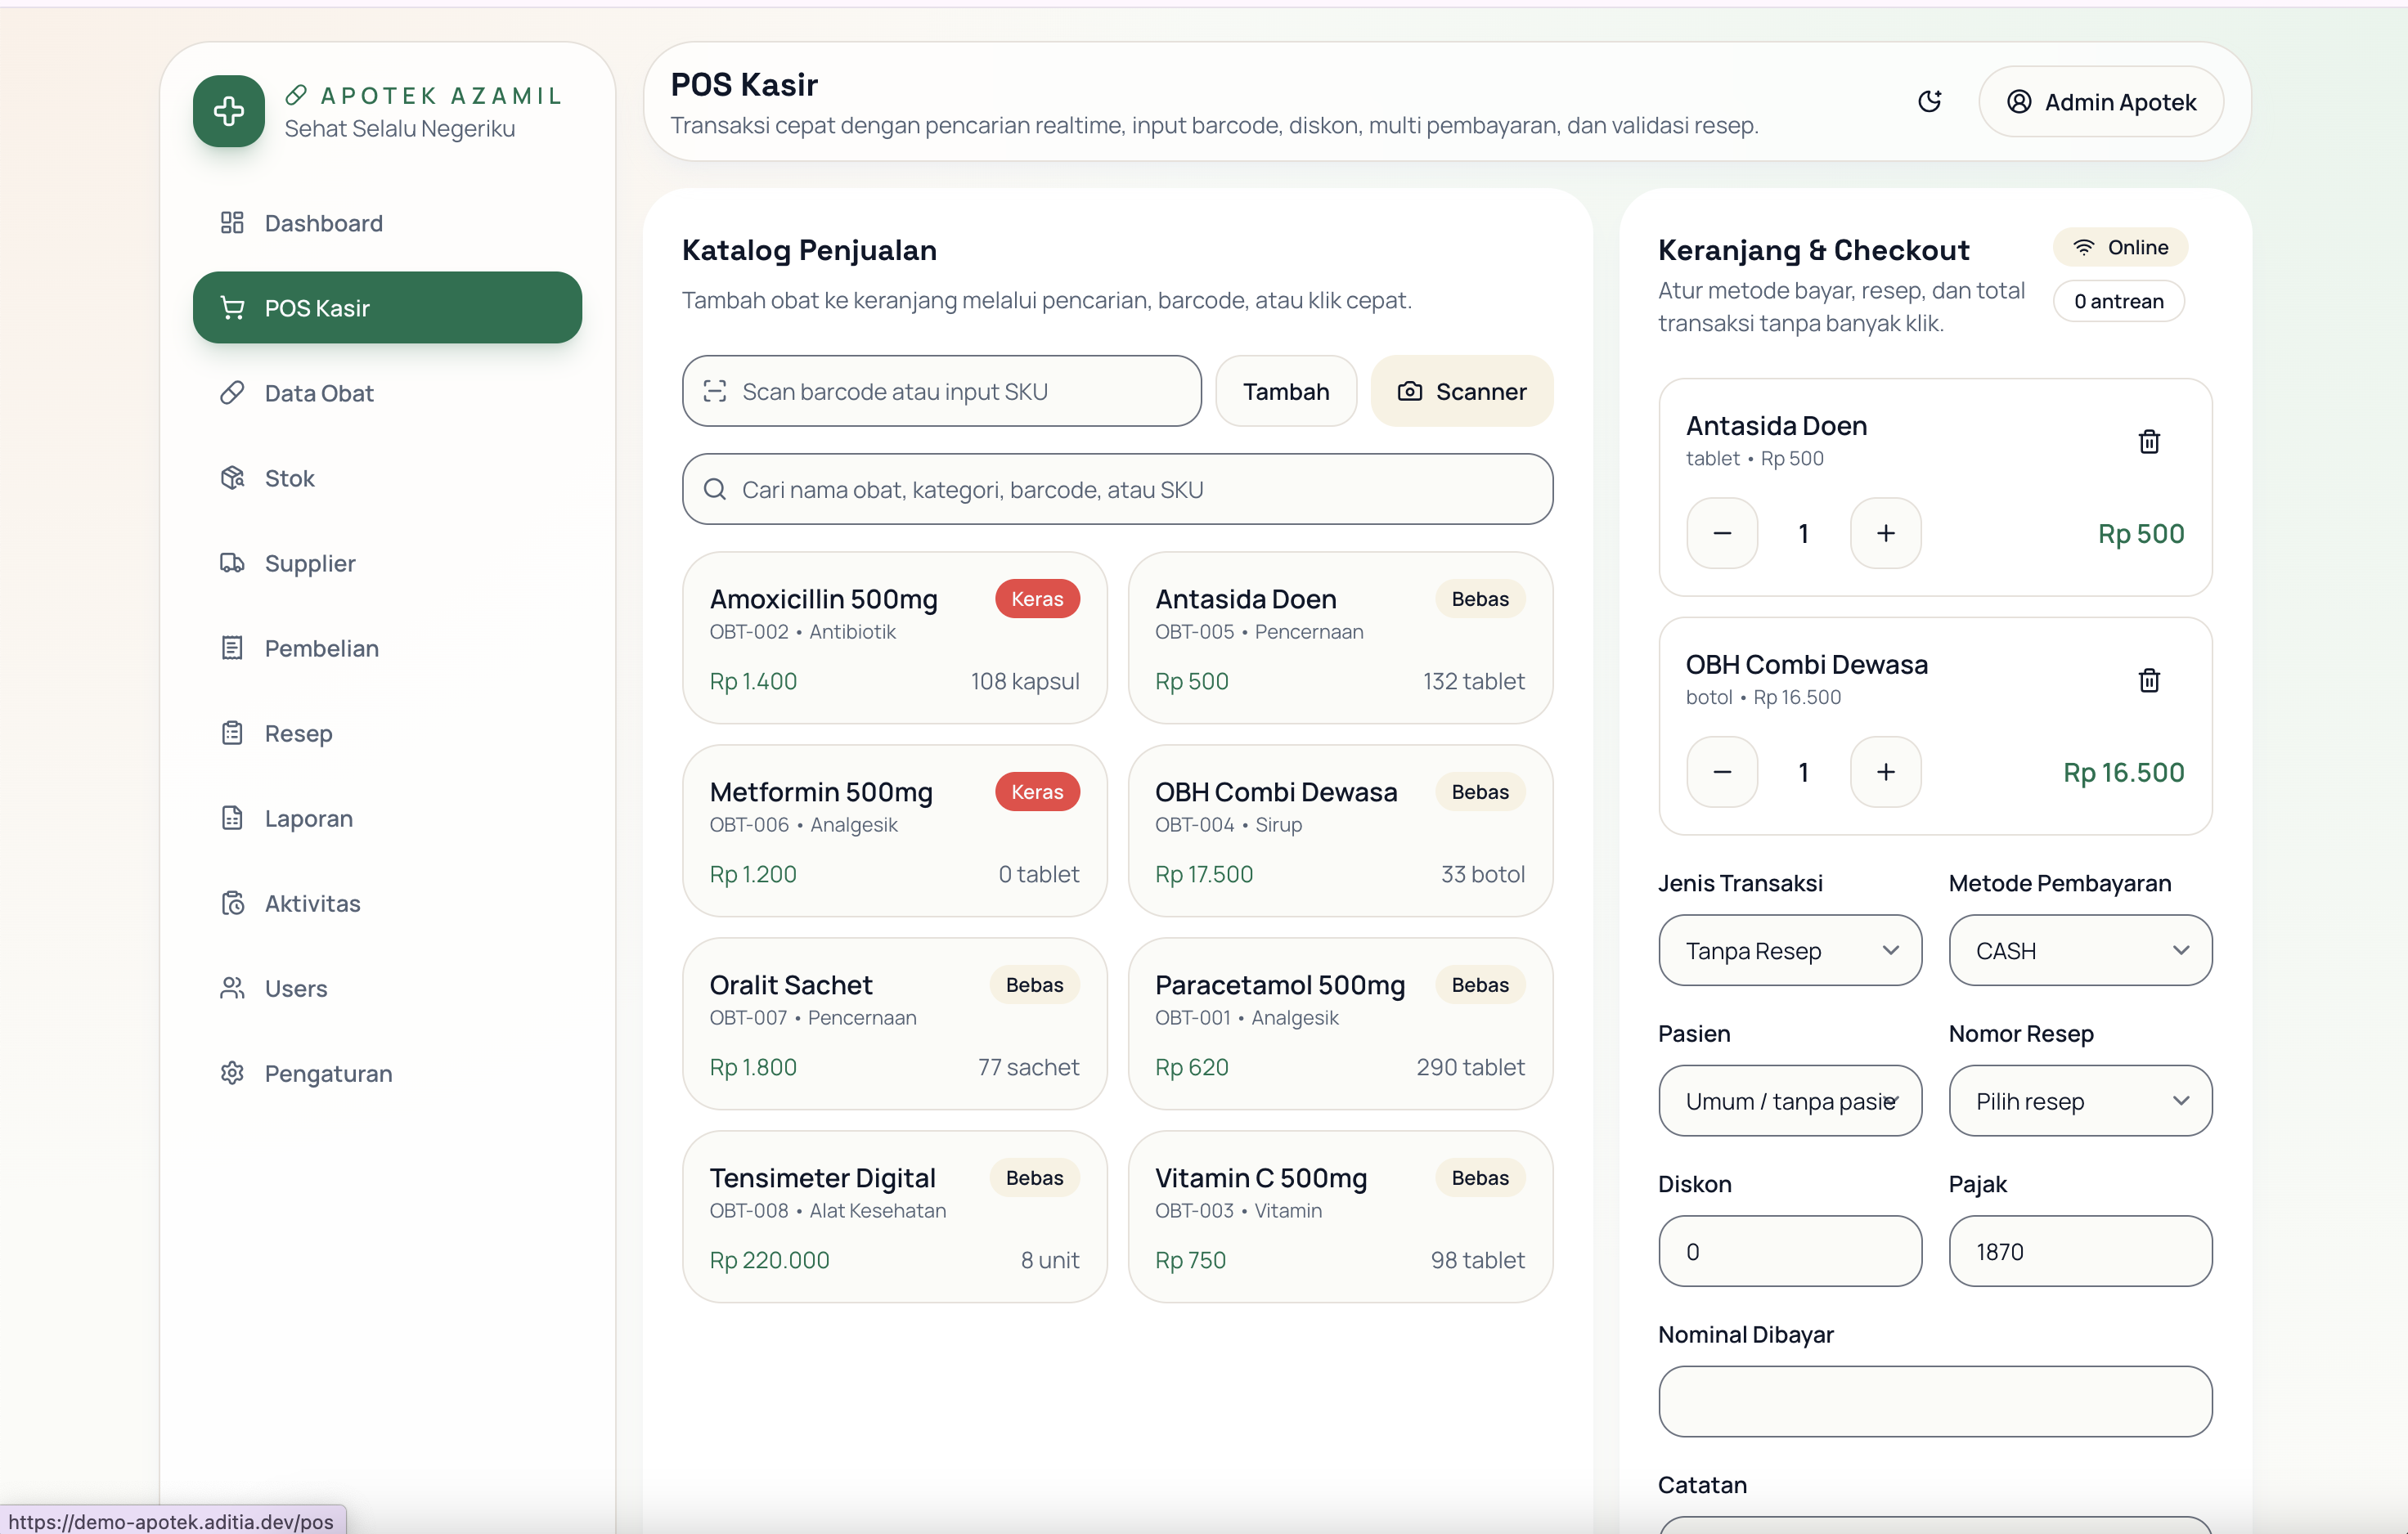Viewport: 2408px width, 1534px height.
Task: Open Admin Apotek profile button
Action: 2100,101
